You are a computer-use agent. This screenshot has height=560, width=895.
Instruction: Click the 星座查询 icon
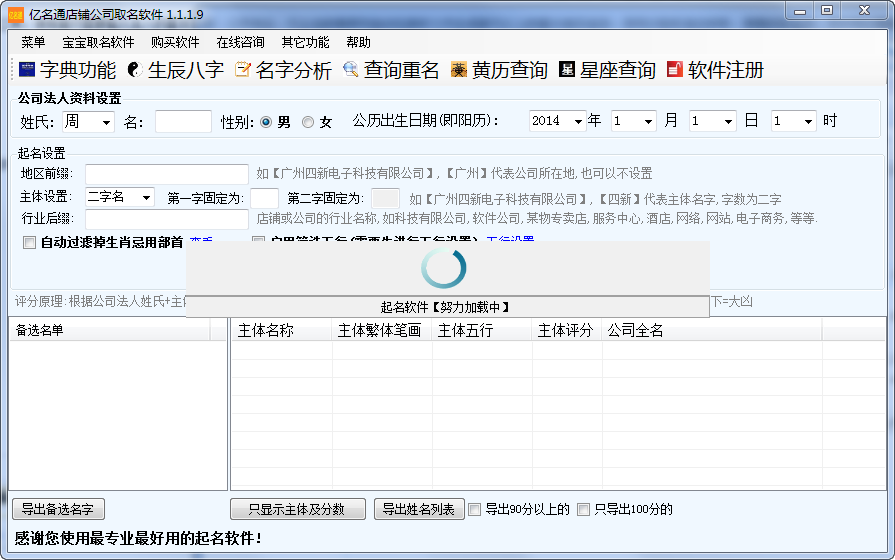click(x=567, y=70)
